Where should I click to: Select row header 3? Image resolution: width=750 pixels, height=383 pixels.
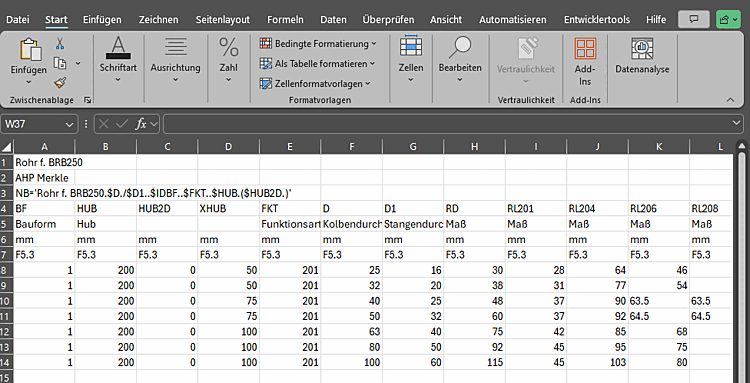tap(7, 193)
